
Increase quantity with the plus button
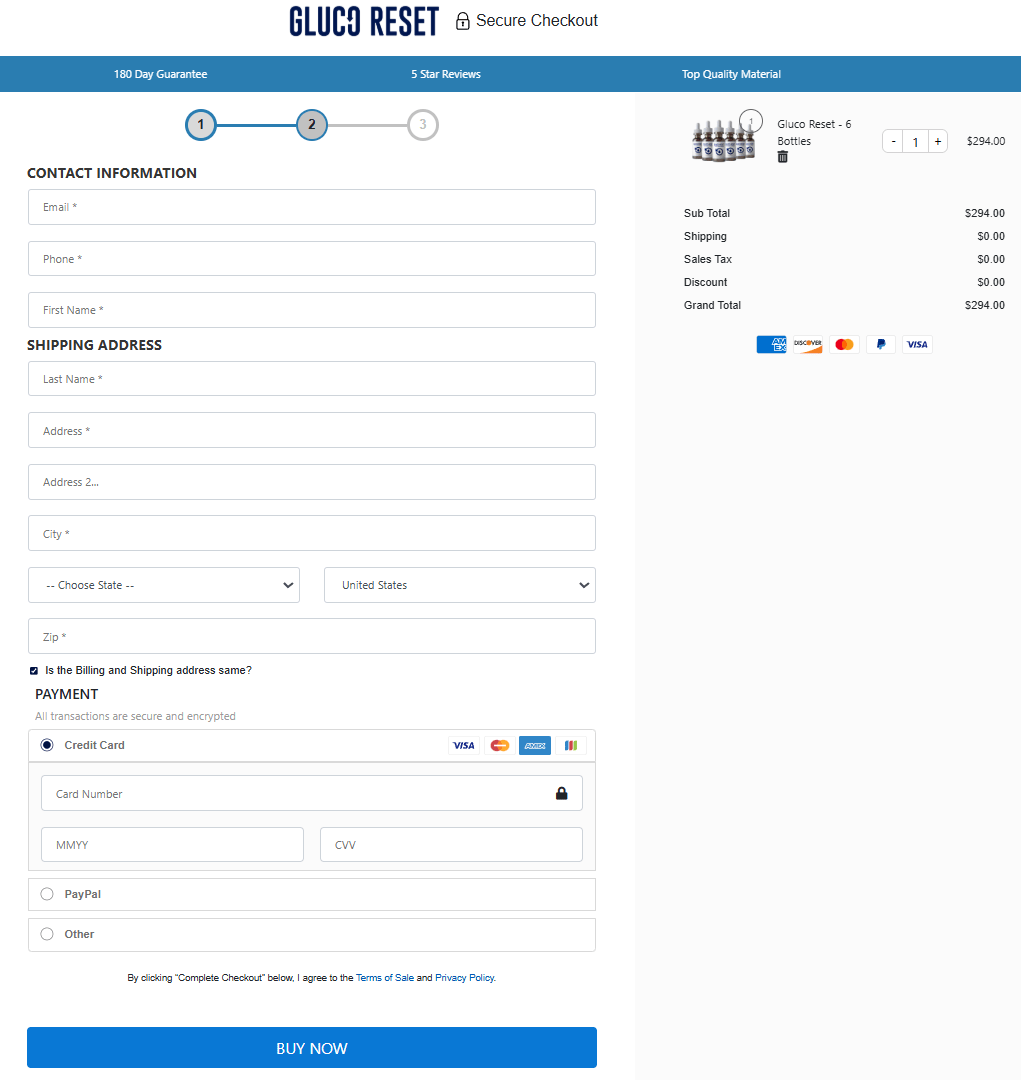[937, 142]
